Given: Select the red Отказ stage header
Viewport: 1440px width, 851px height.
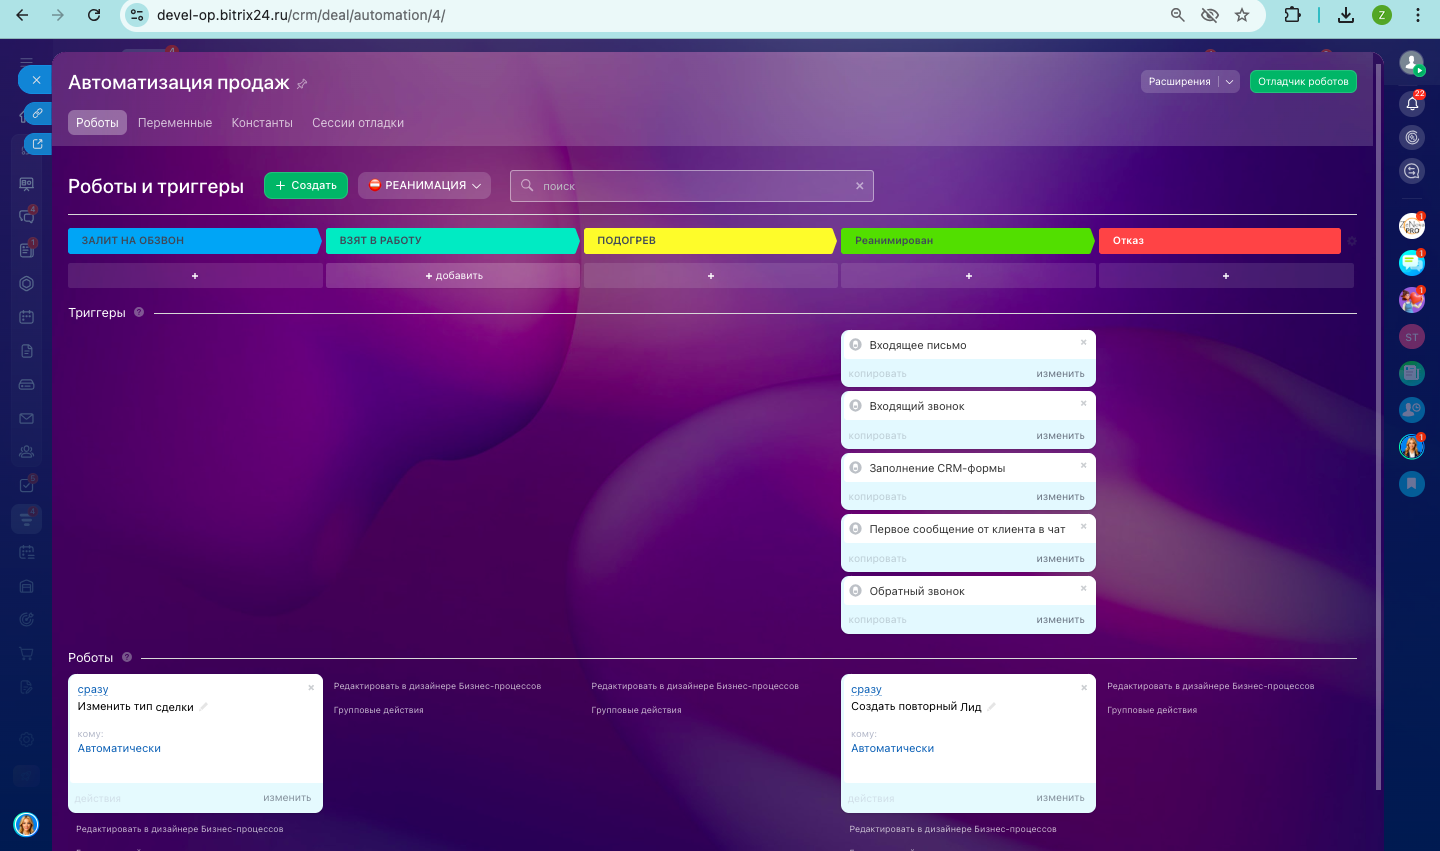Looking at the screenshot, I should (1219, 241).
